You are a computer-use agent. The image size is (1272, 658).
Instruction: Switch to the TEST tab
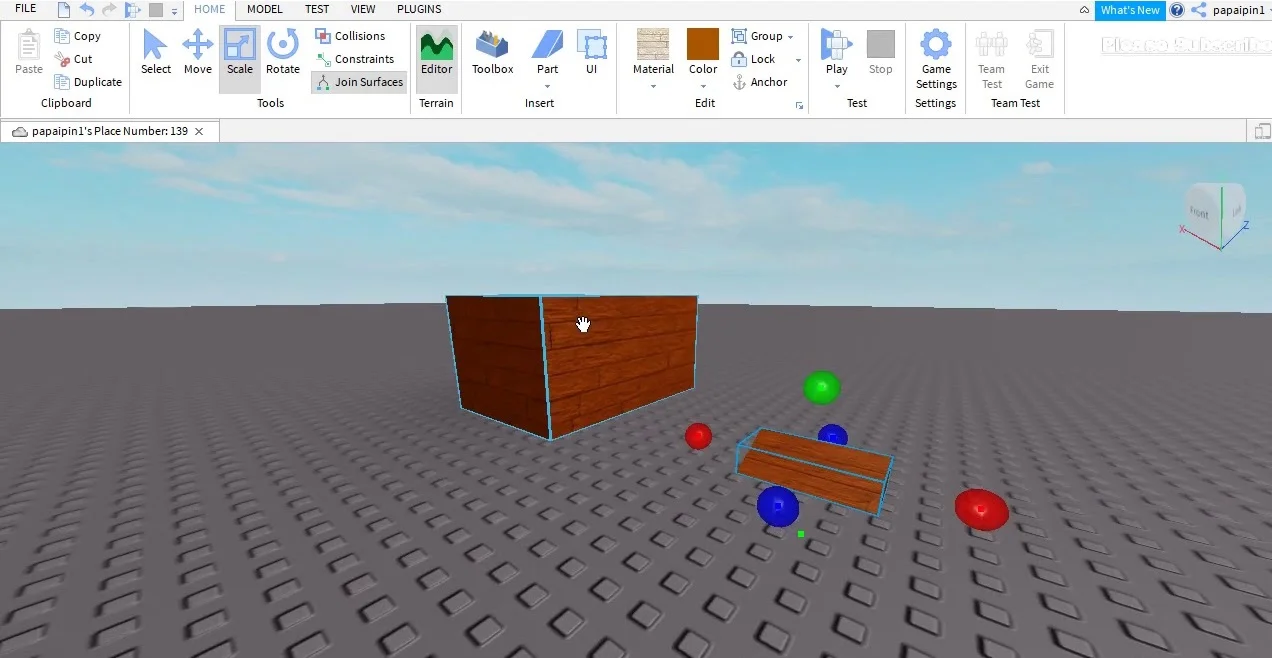pyautogui.click(x=317, y=9)
